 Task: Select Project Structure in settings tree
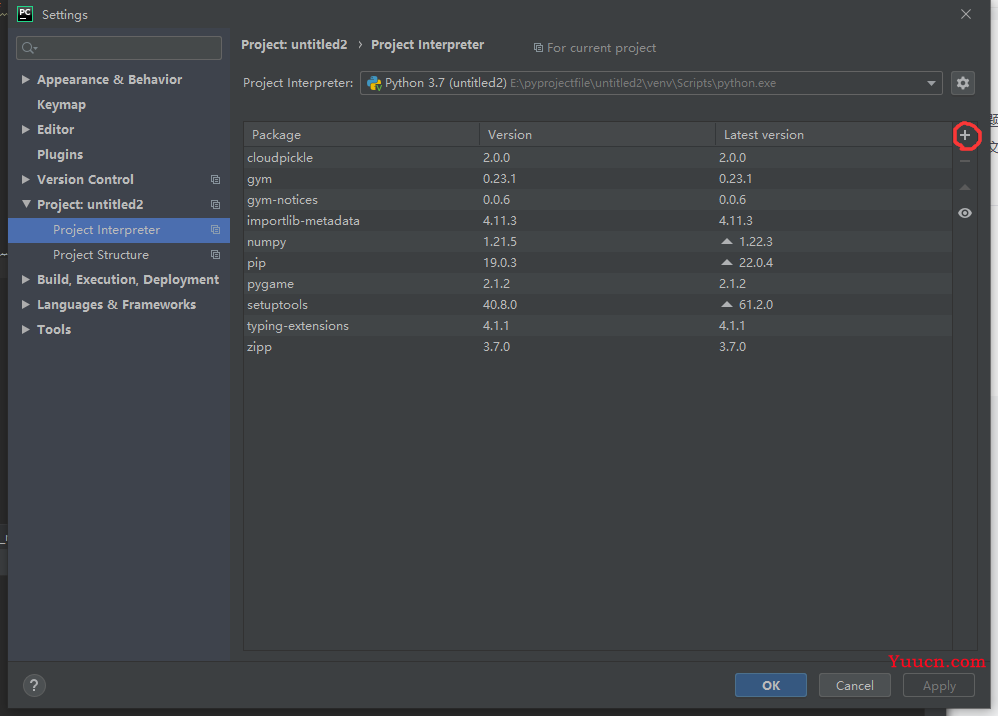(119, 255)
